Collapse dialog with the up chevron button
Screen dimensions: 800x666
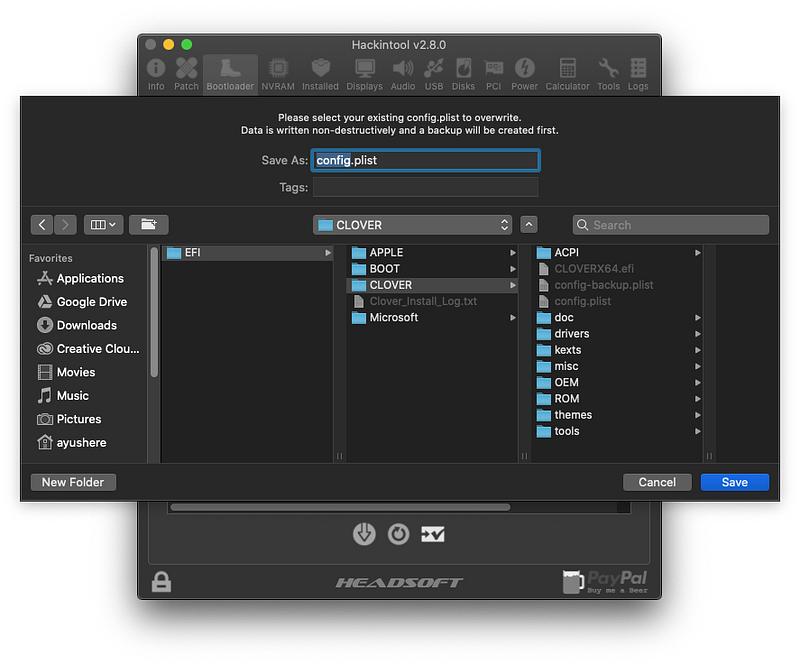point(529,225)
